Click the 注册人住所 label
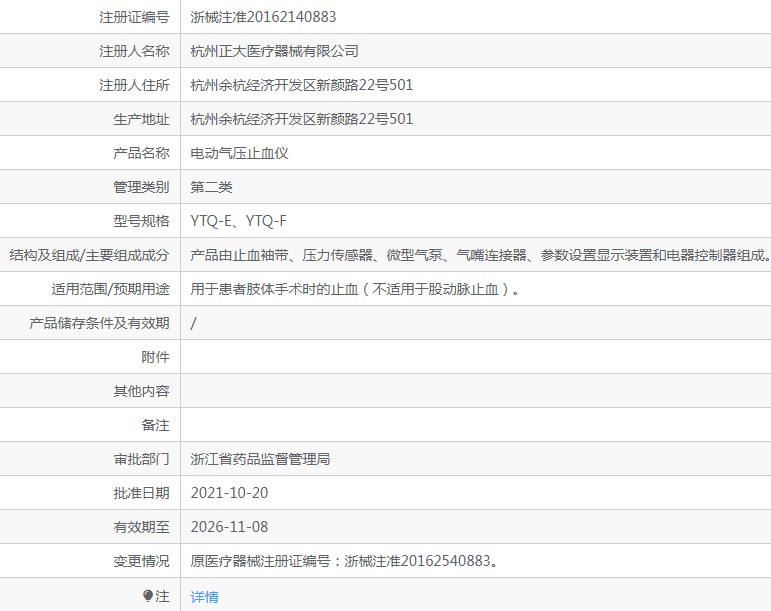This screenshot has height=611, width=771. [x=134, y=85]
